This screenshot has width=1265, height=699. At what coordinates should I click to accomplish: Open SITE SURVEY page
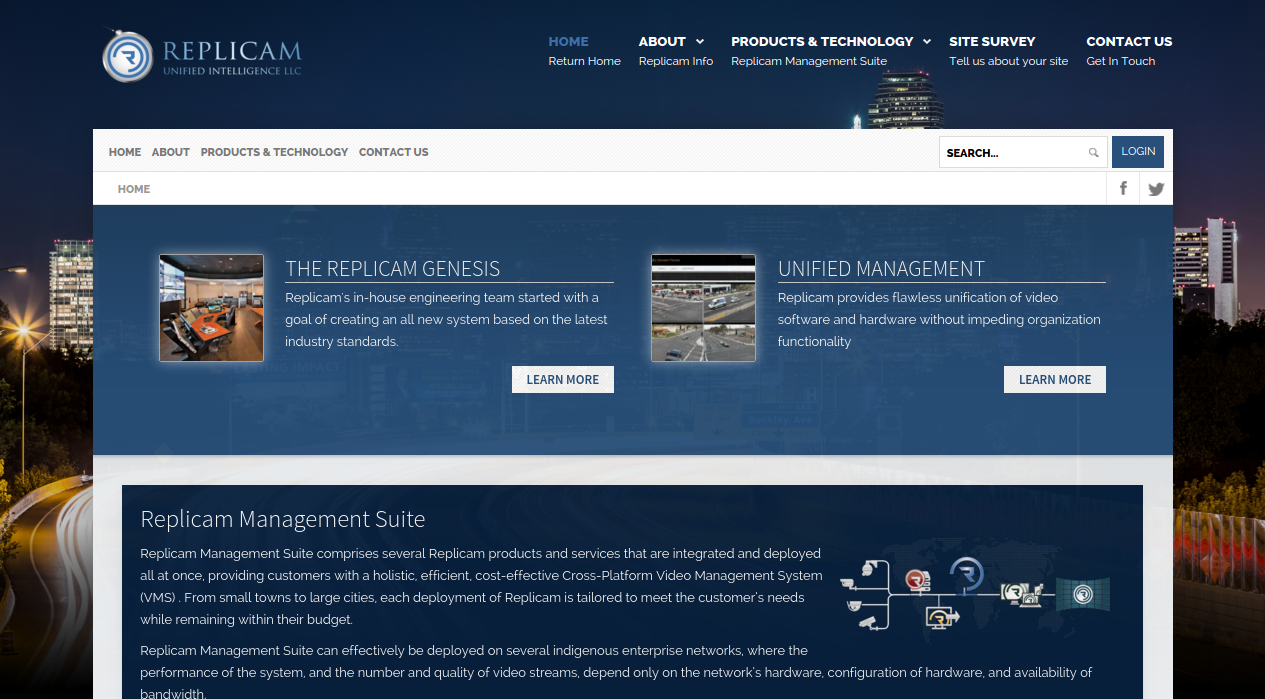click(x=992, y=41)
